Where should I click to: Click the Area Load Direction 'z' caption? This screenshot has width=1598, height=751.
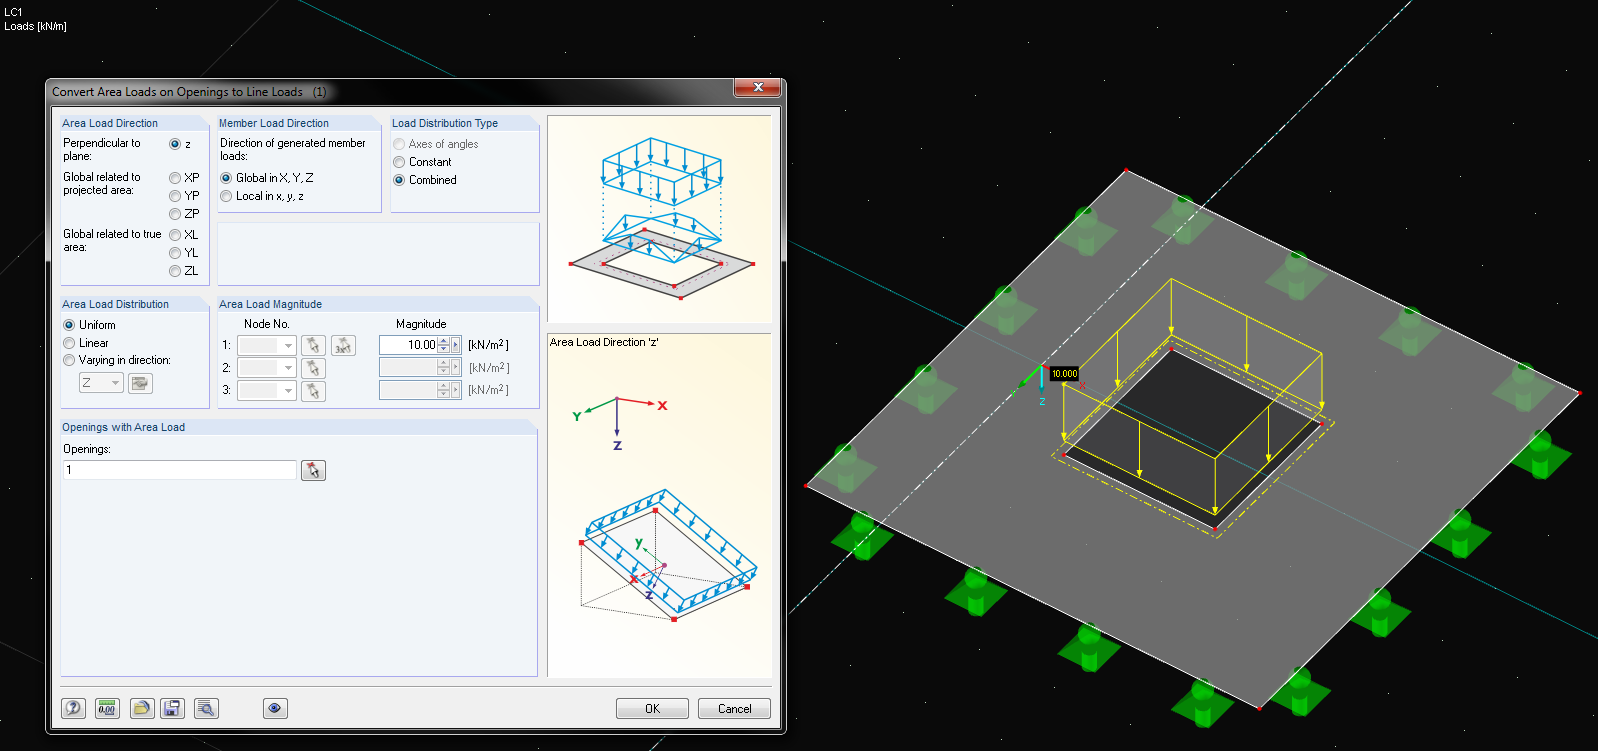[x=604, y=342]
